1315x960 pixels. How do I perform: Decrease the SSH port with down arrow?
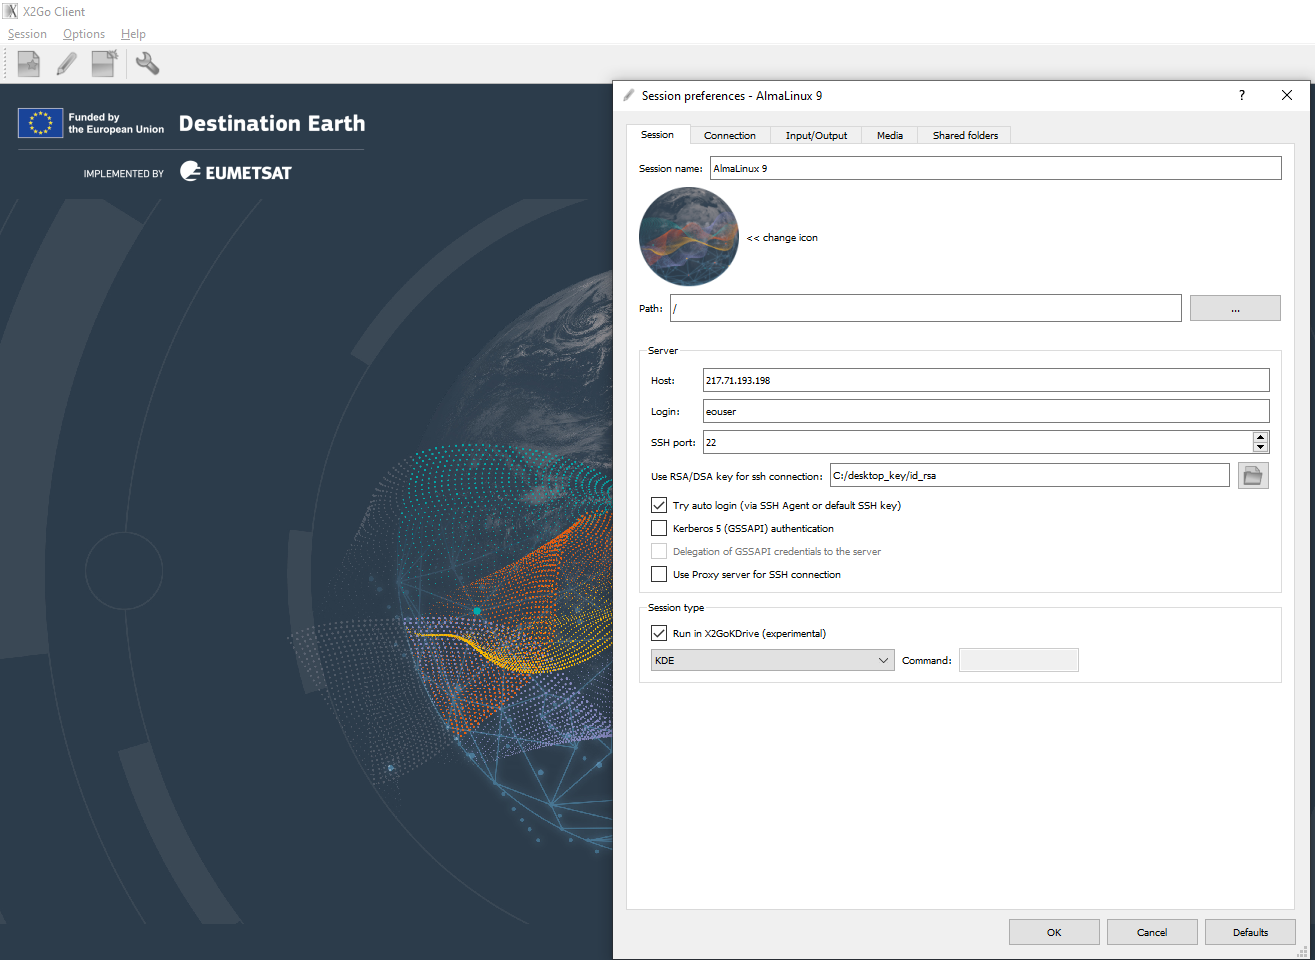[x=1260, y=447]
